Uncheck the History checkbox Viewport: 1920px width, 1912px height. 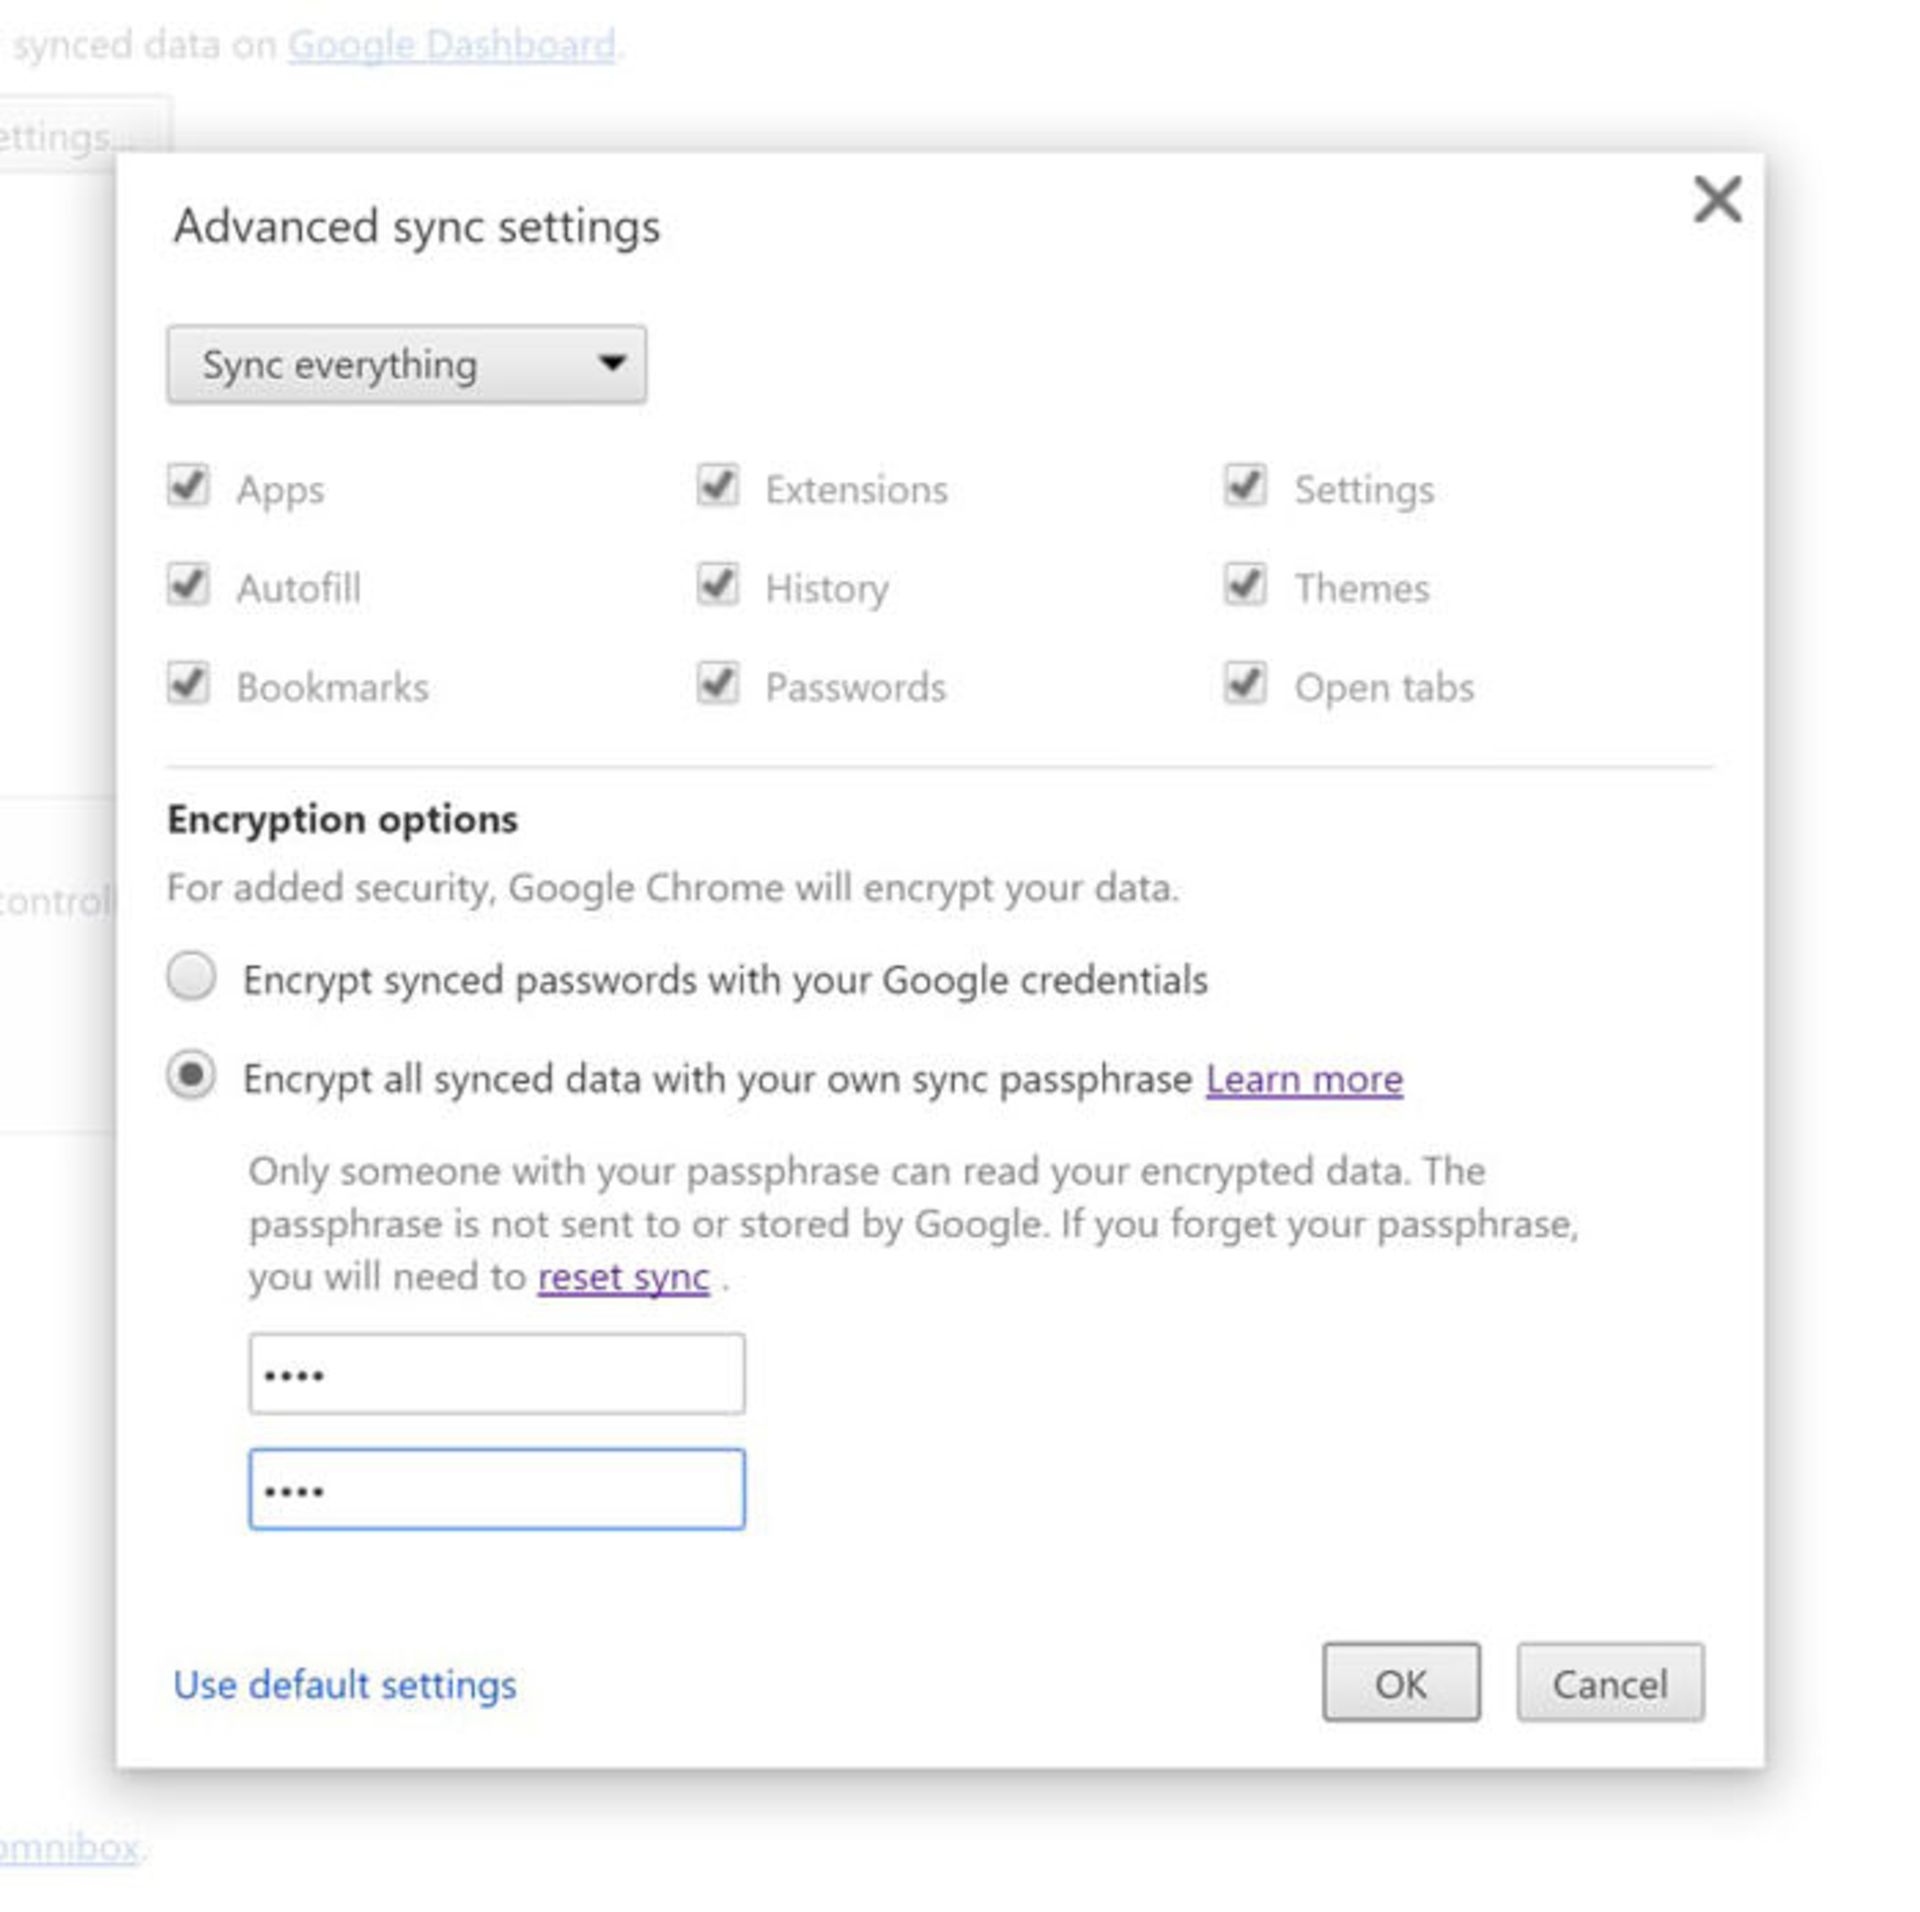(717, 585)
